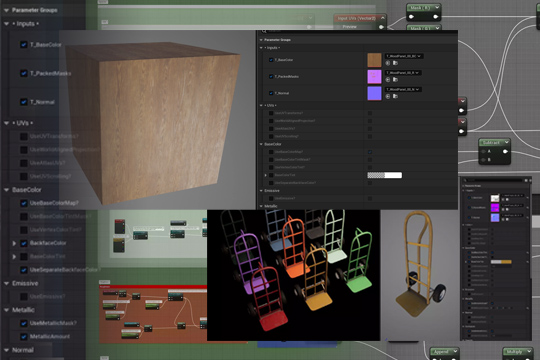Toggle UseMetallicMask? checkbox in left panel
This screenshot has width=540, height=360.
click(x=23, y=323)
